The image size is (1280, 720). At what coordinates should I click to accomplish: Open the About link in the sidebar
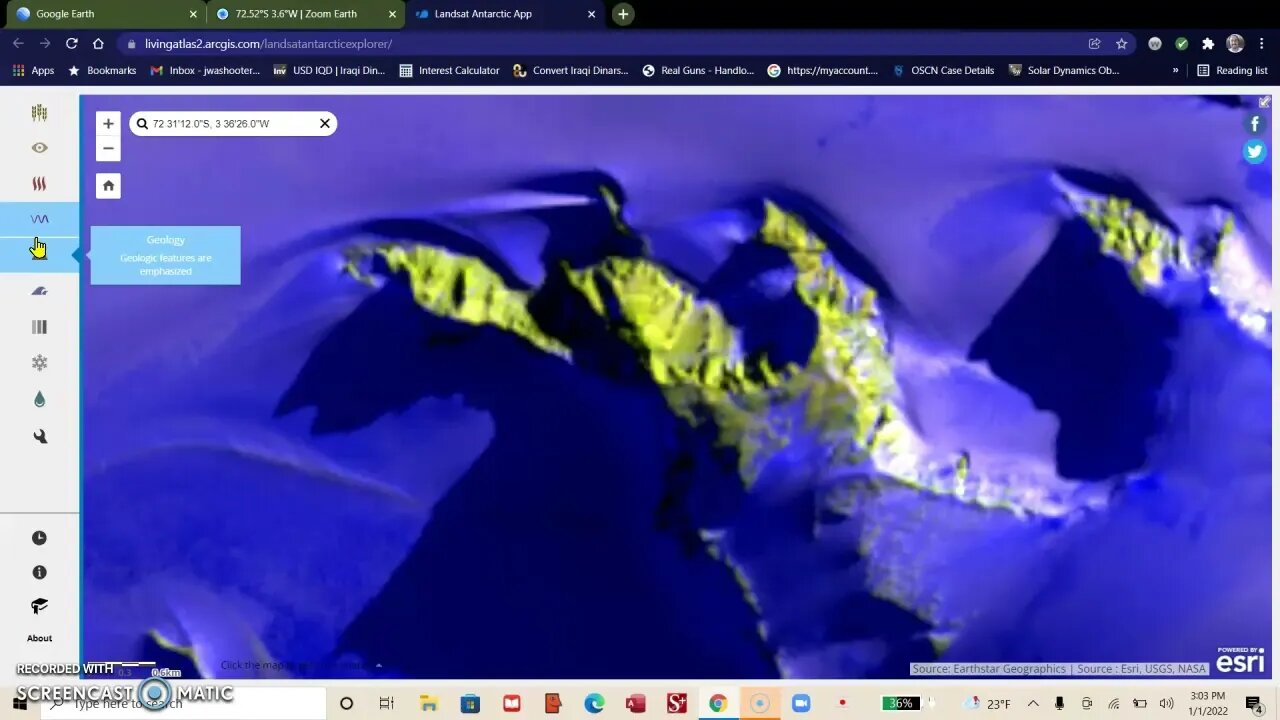39,638
